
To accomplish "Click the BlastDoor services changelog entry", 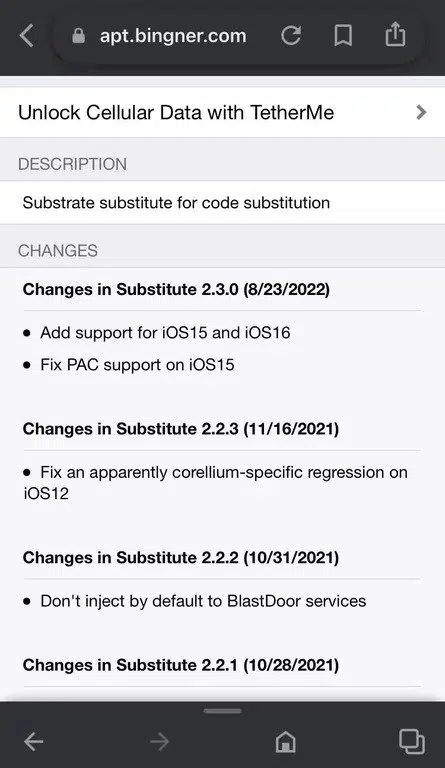I will pos(195,601).
